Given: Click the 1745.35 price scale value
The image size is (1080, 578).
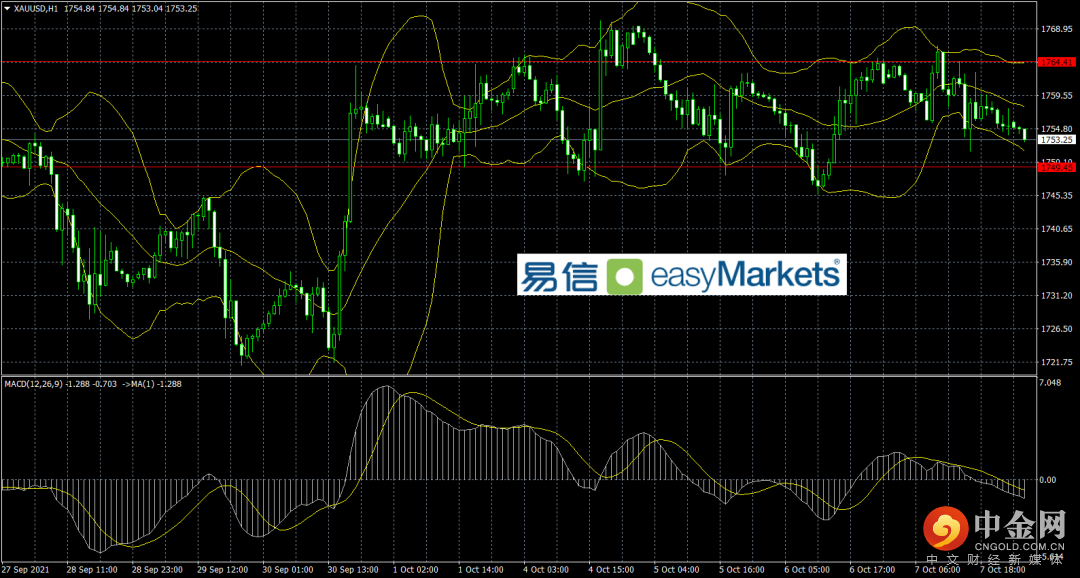Looking at the screenshot, I should 1058,195.
